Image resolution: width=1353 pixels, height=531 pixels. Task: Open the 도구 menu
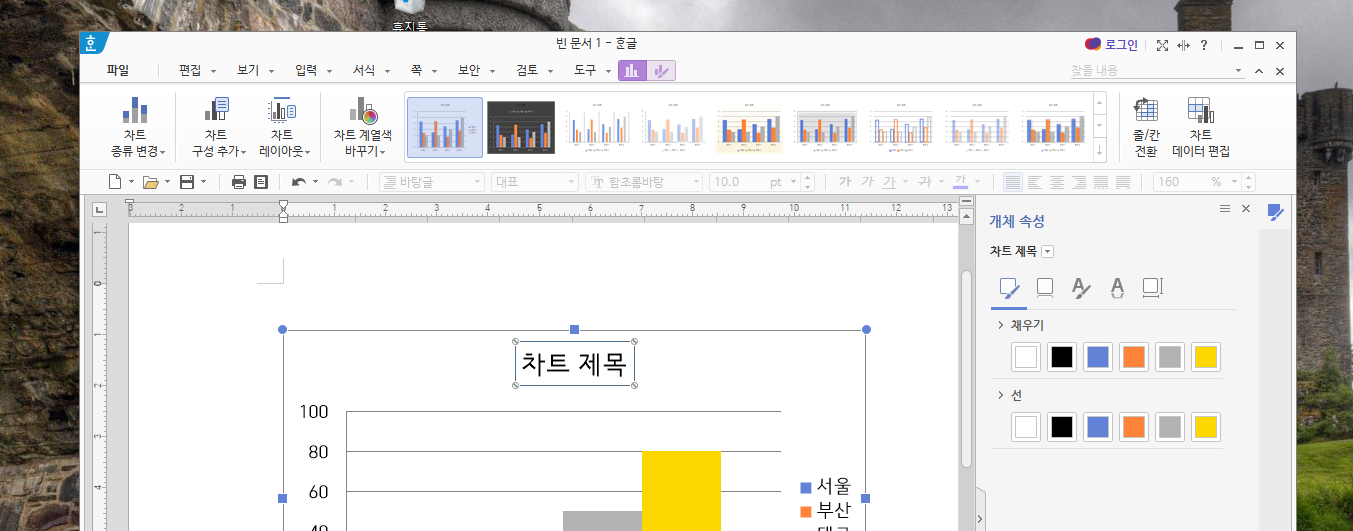585,71
